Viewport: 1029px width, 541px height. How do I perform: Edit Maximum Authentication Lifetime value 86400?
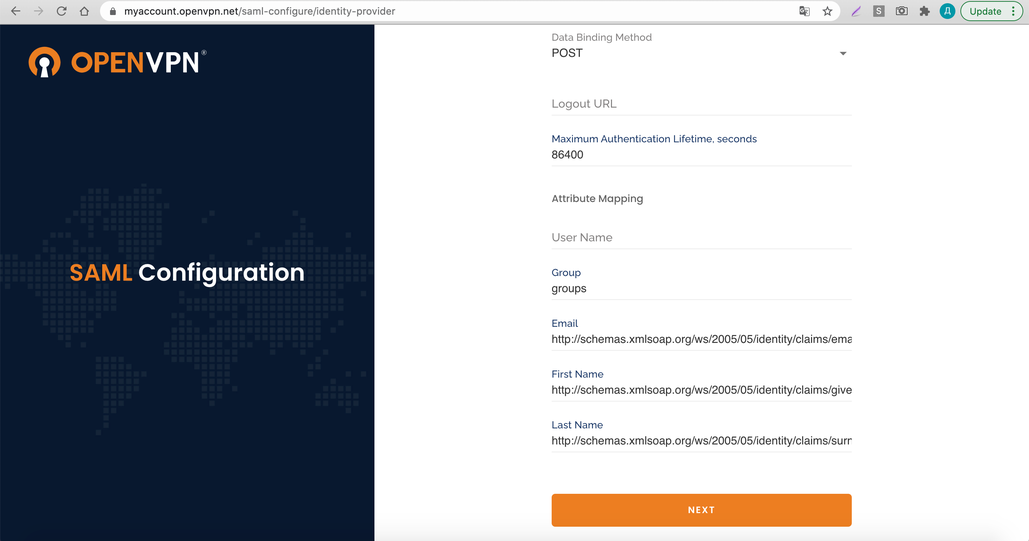coord(701,155)
